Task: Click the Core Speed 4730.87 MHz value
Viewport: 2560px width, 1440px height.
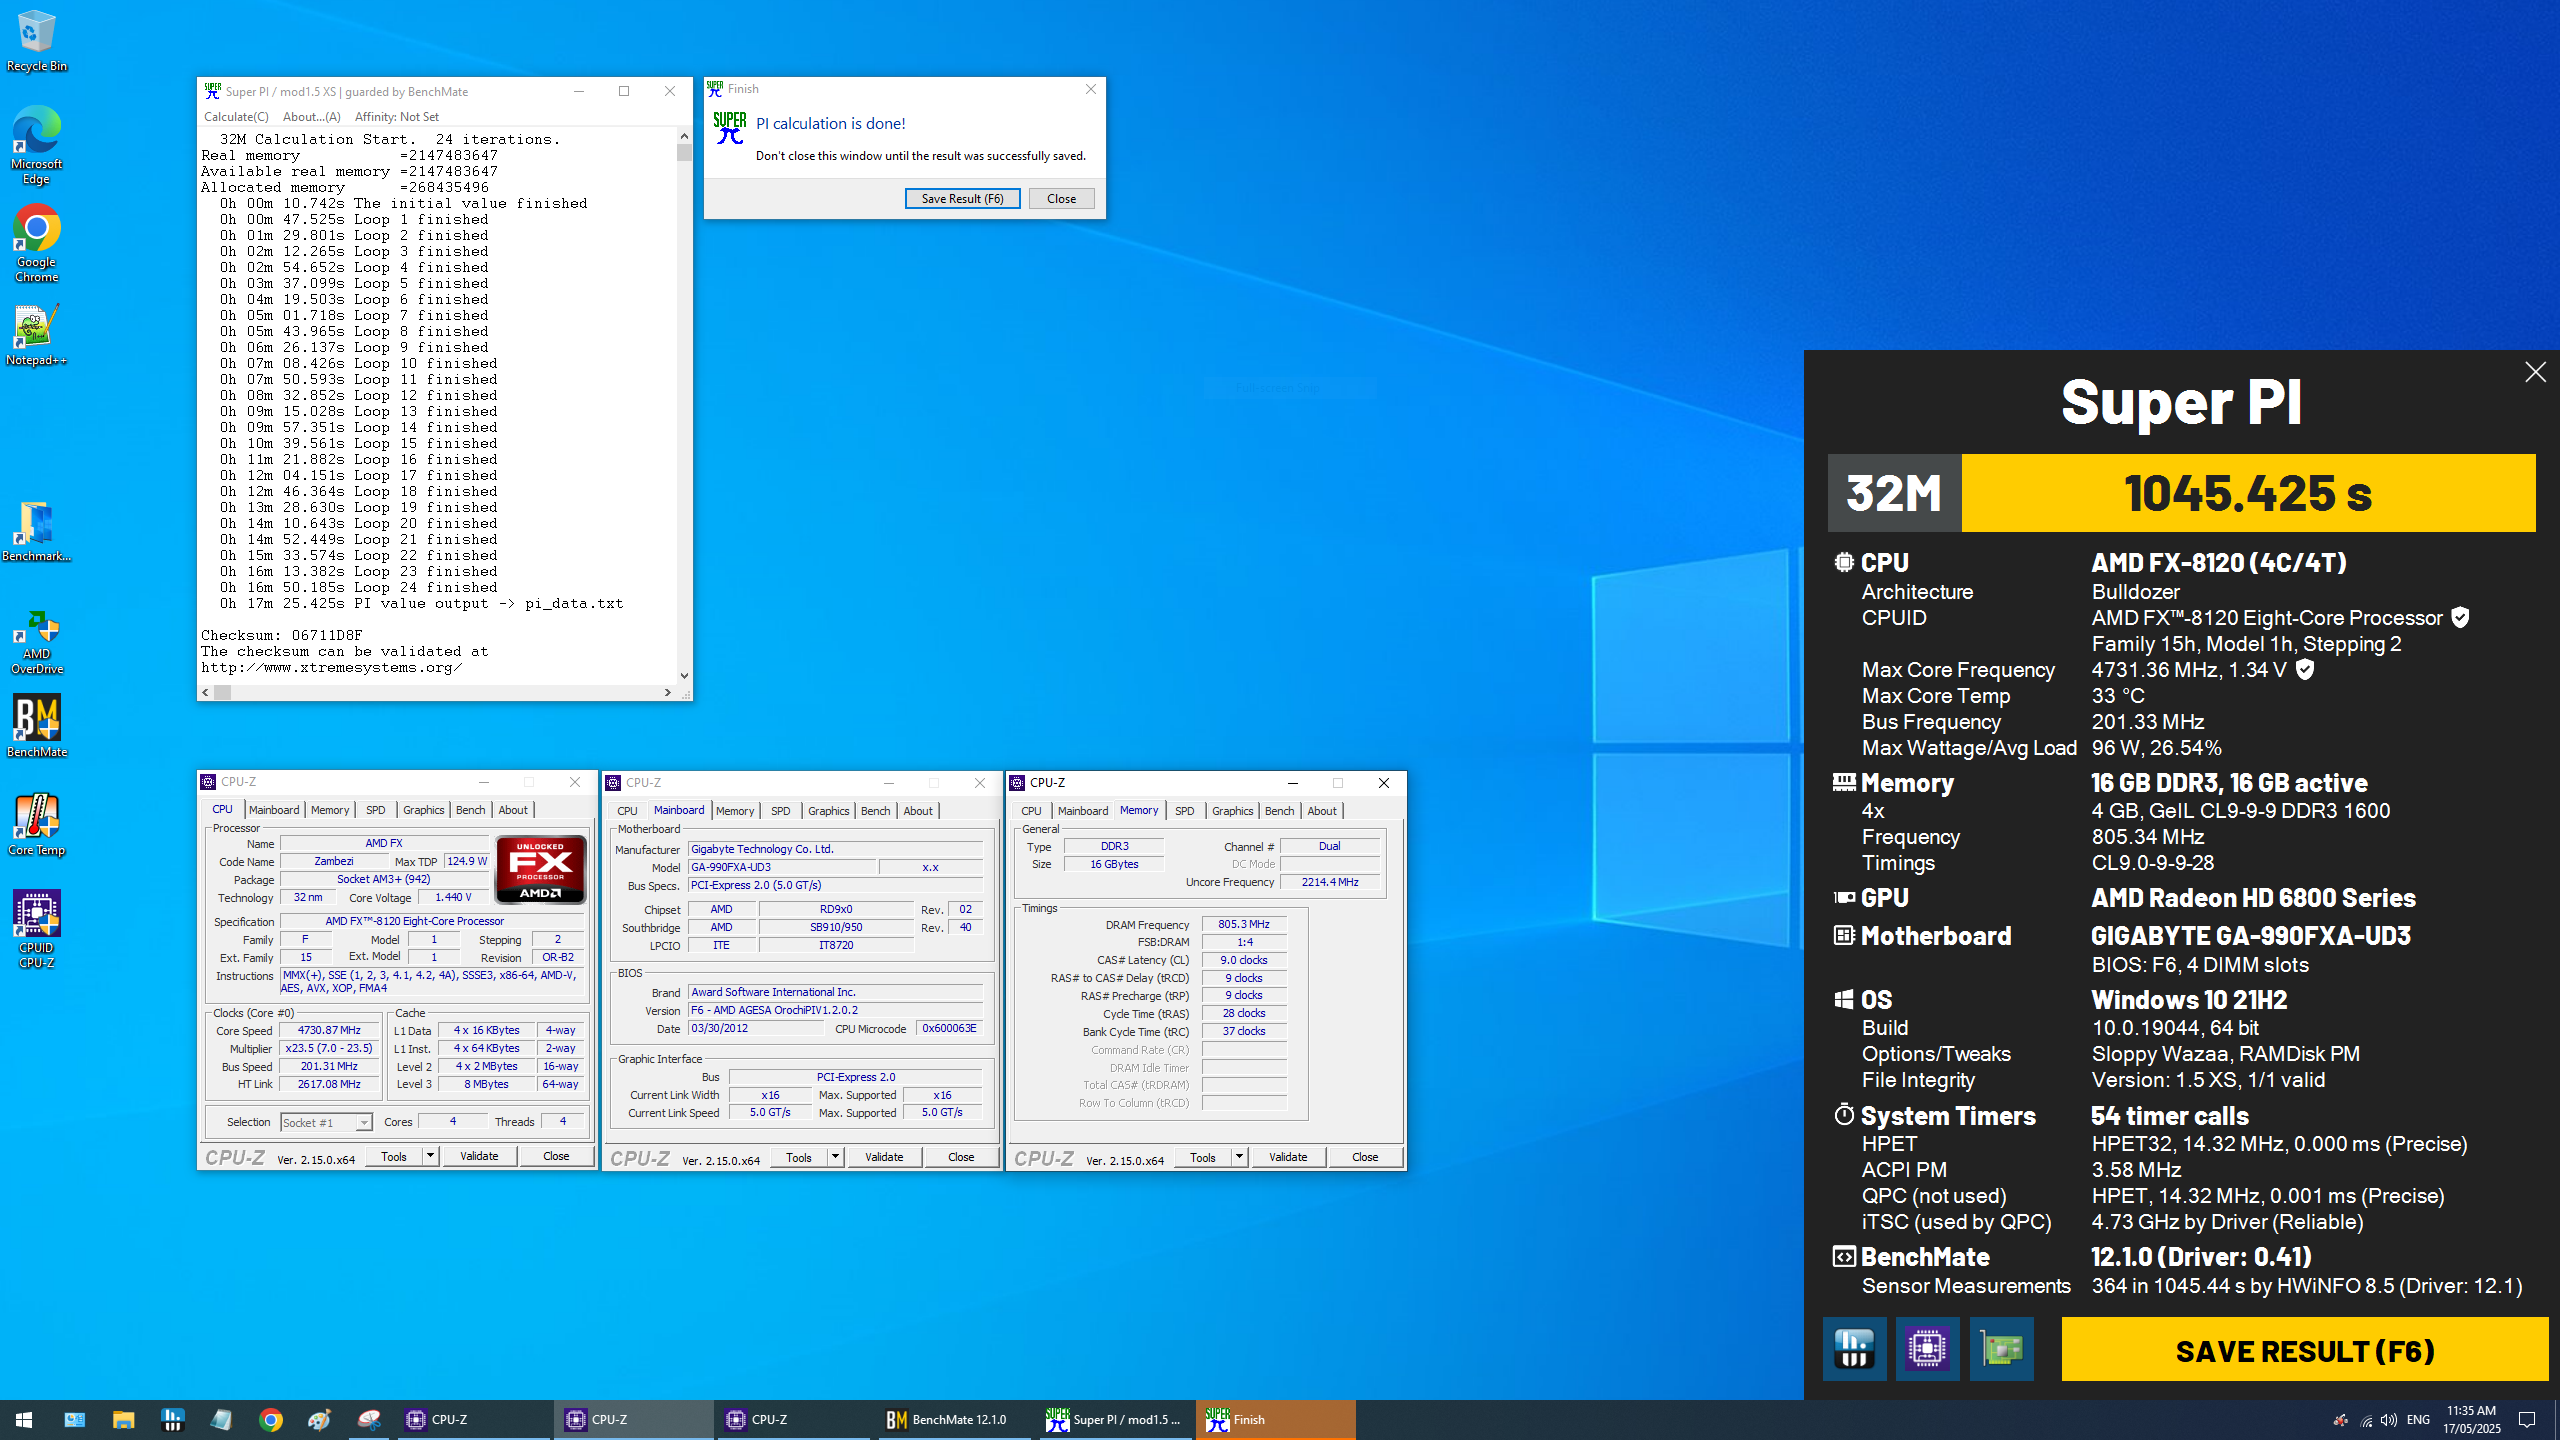Action: tap(329, 1030)
